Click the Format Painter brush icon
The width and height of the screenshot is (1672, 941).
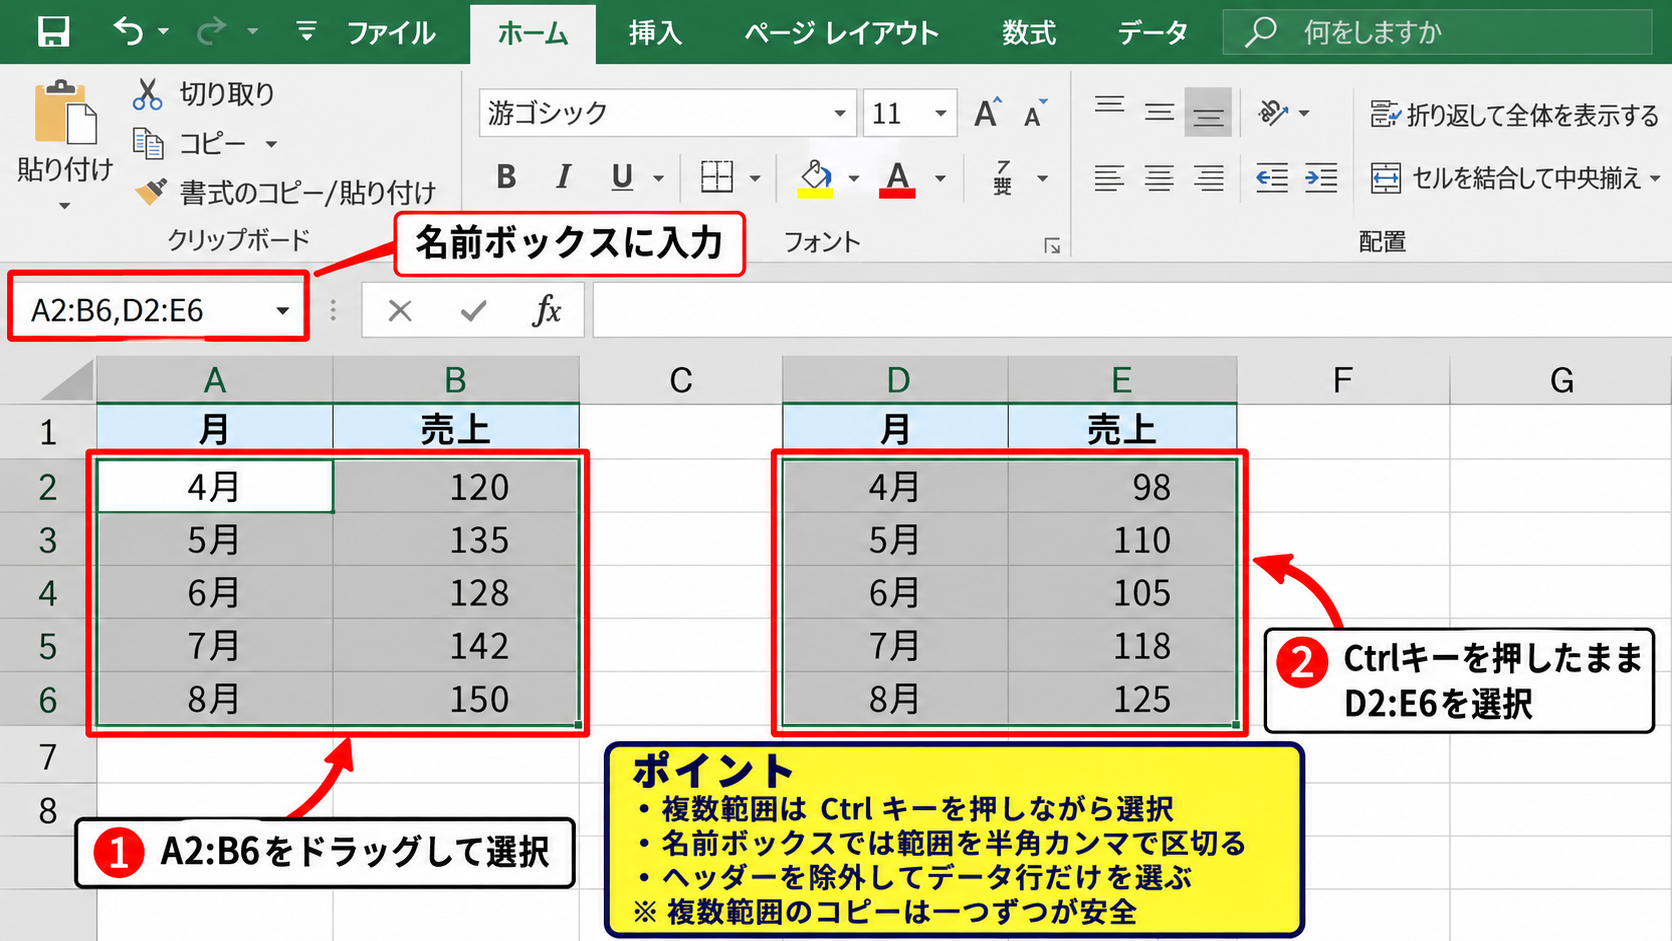150,191
